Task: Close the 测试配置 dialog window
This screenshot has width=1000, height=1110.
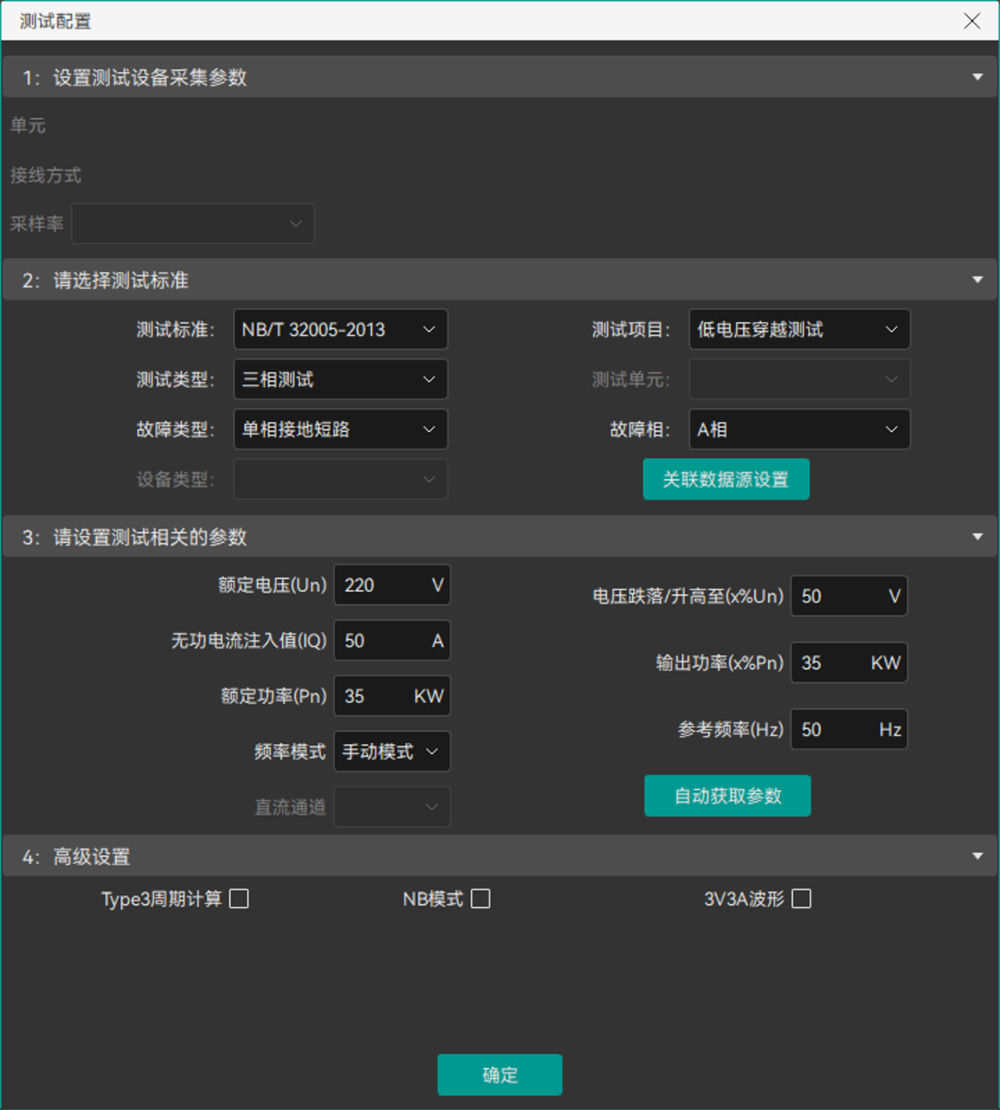Action: [x=972, y=21]
